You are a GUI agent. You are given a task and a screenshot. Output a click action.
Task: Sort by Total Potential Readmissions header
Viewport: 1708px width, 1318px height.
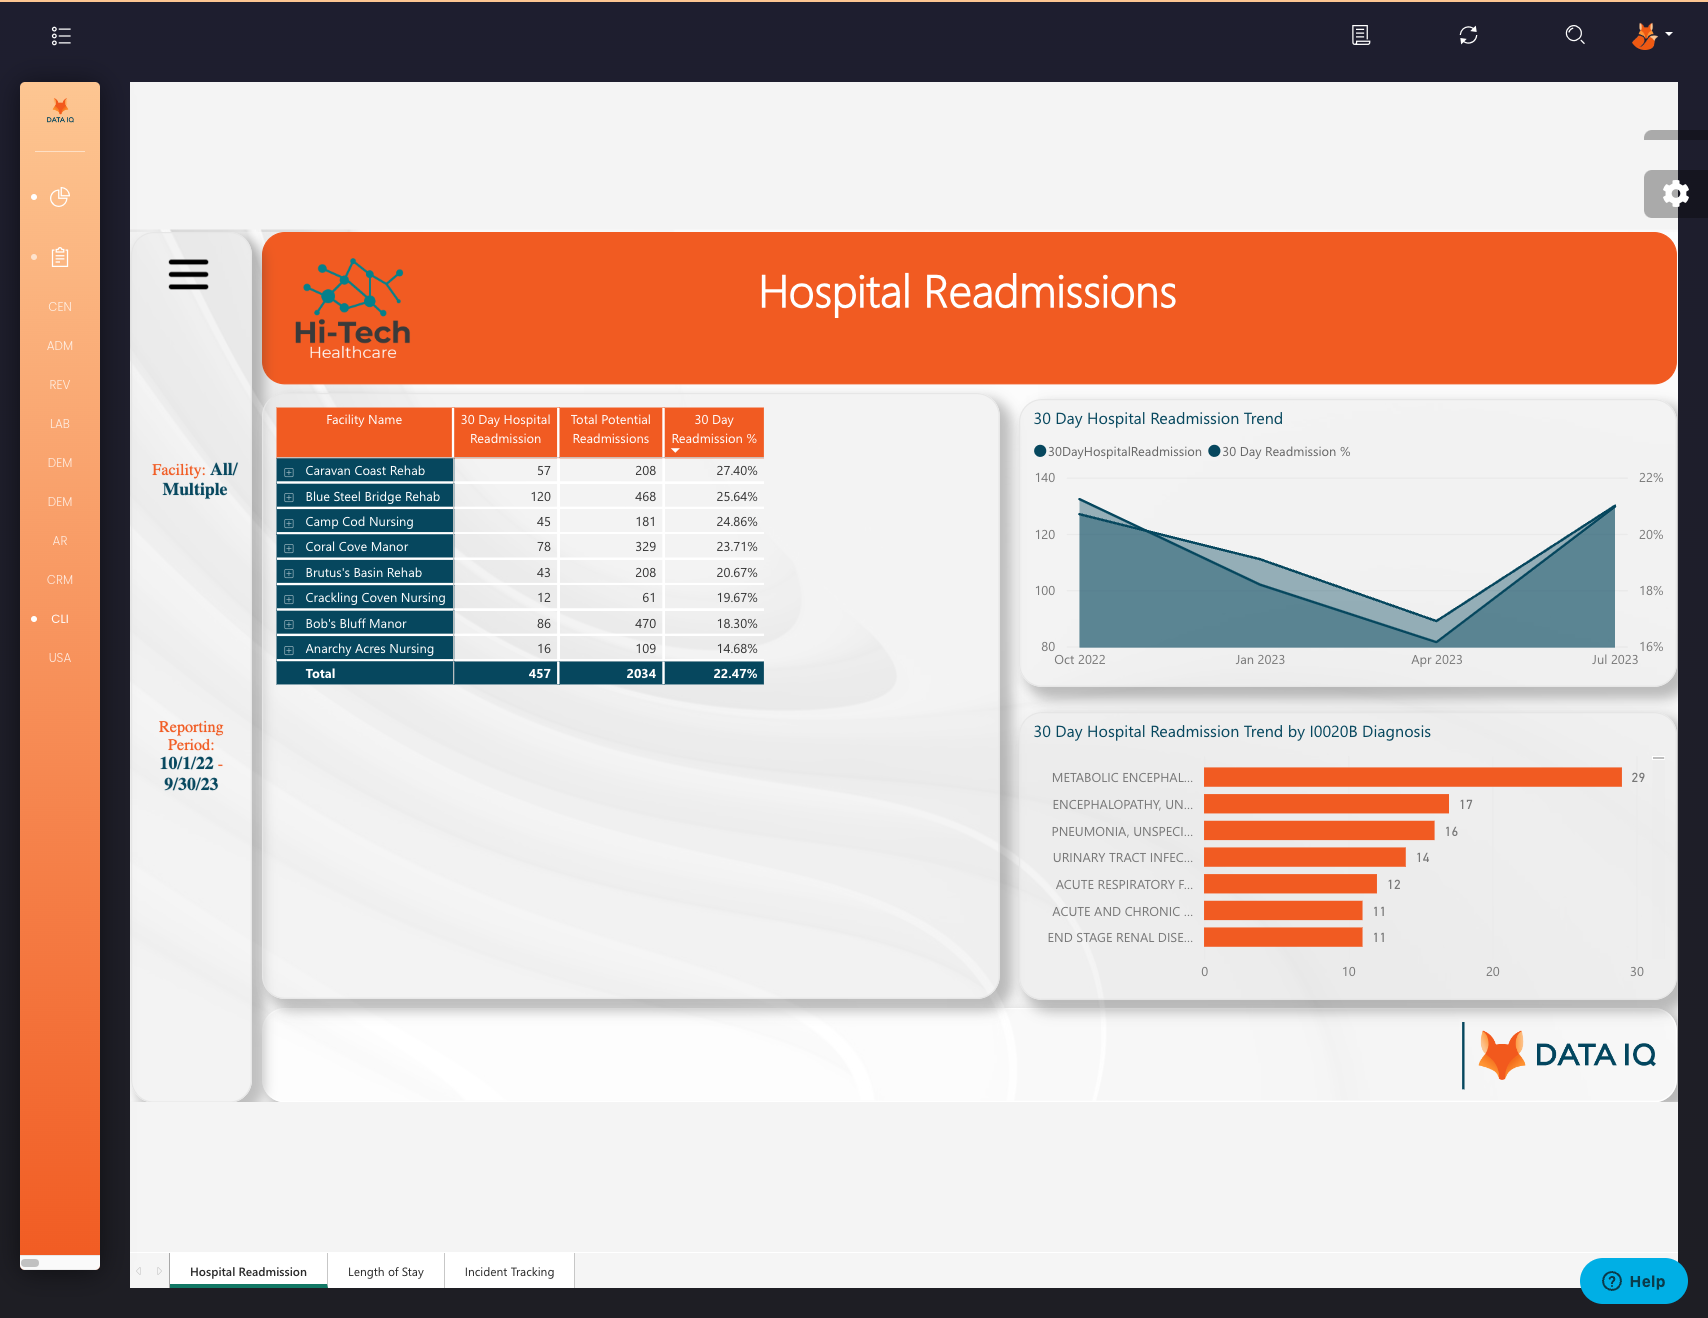point(611,431)
